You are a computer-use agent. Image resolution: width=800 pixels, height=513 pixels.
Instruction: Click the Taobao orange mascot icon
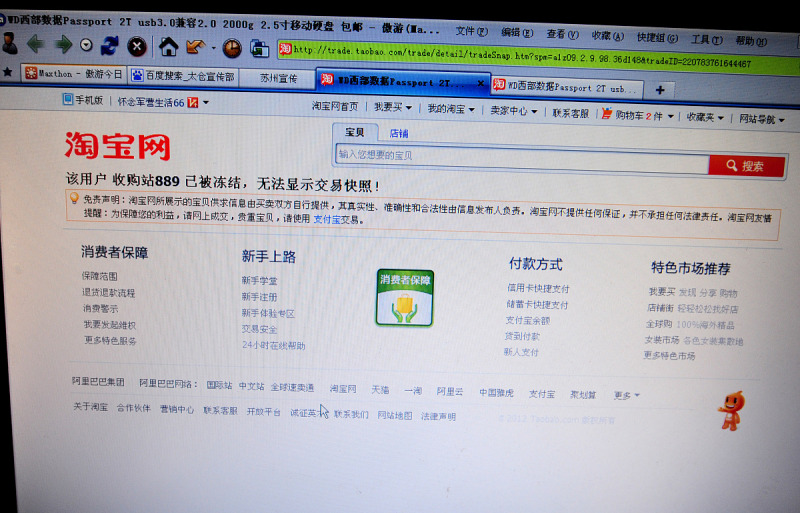click(732, 410)
